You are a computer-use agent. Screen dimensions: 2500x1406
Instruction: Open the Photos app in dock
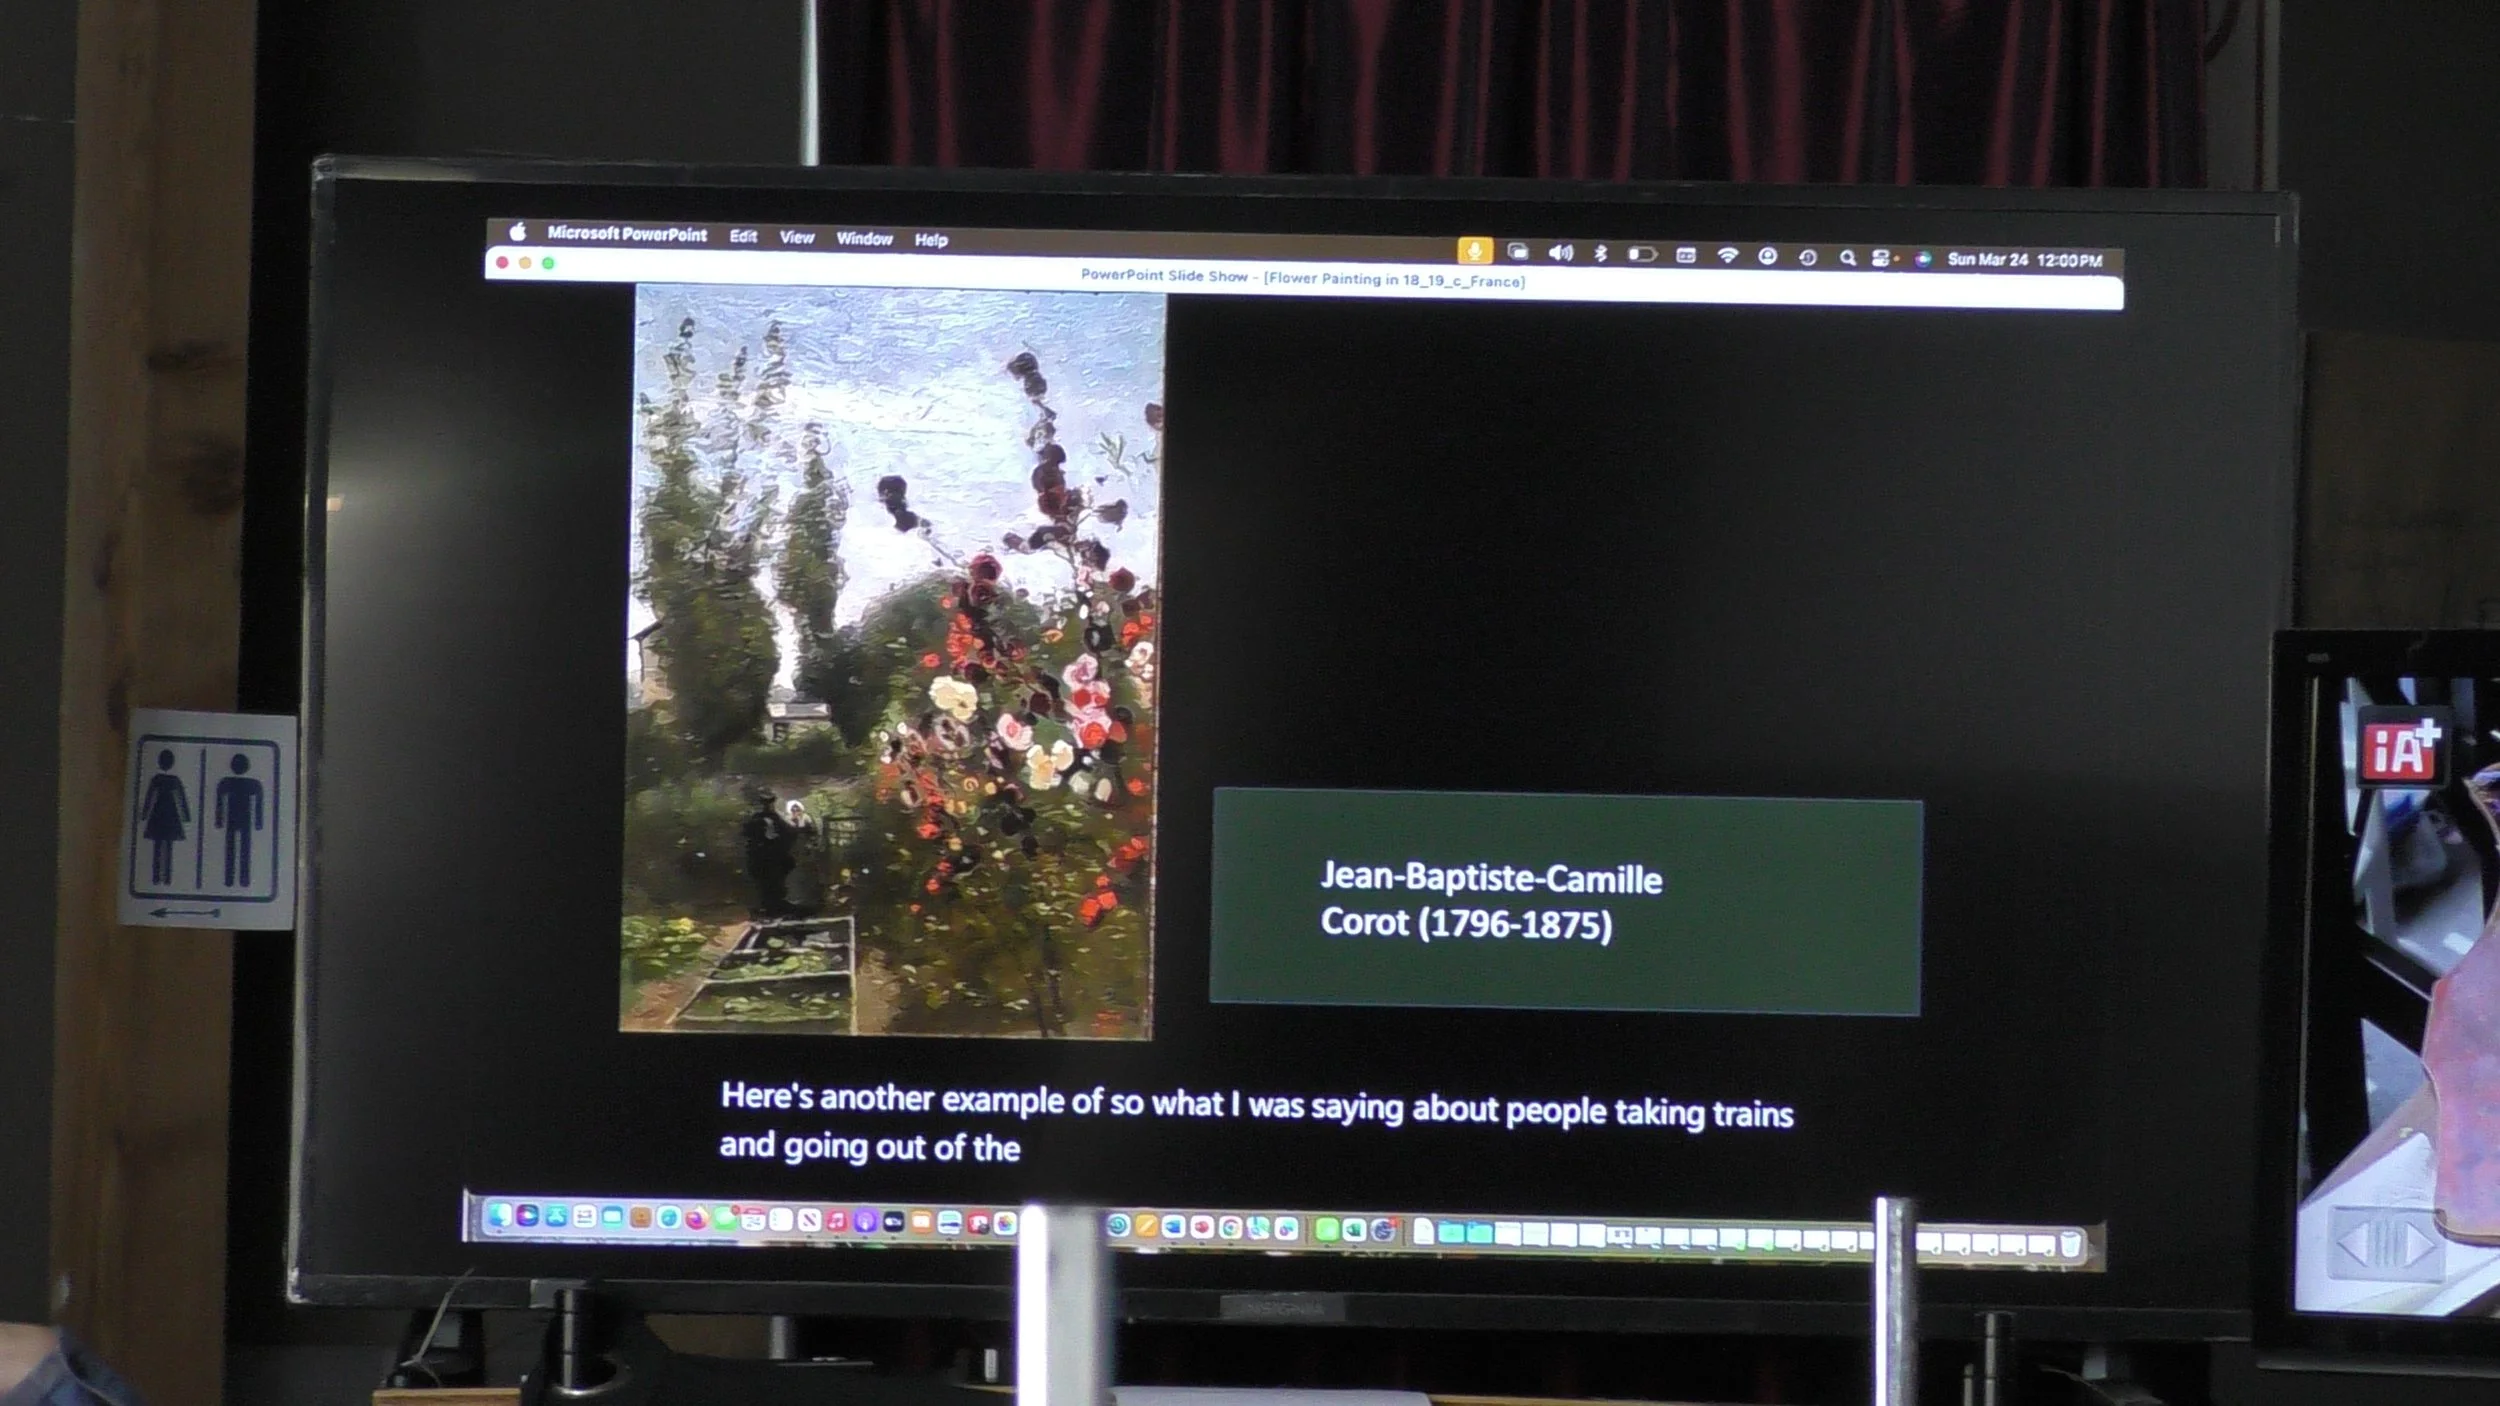(x=1005, y=1222)
